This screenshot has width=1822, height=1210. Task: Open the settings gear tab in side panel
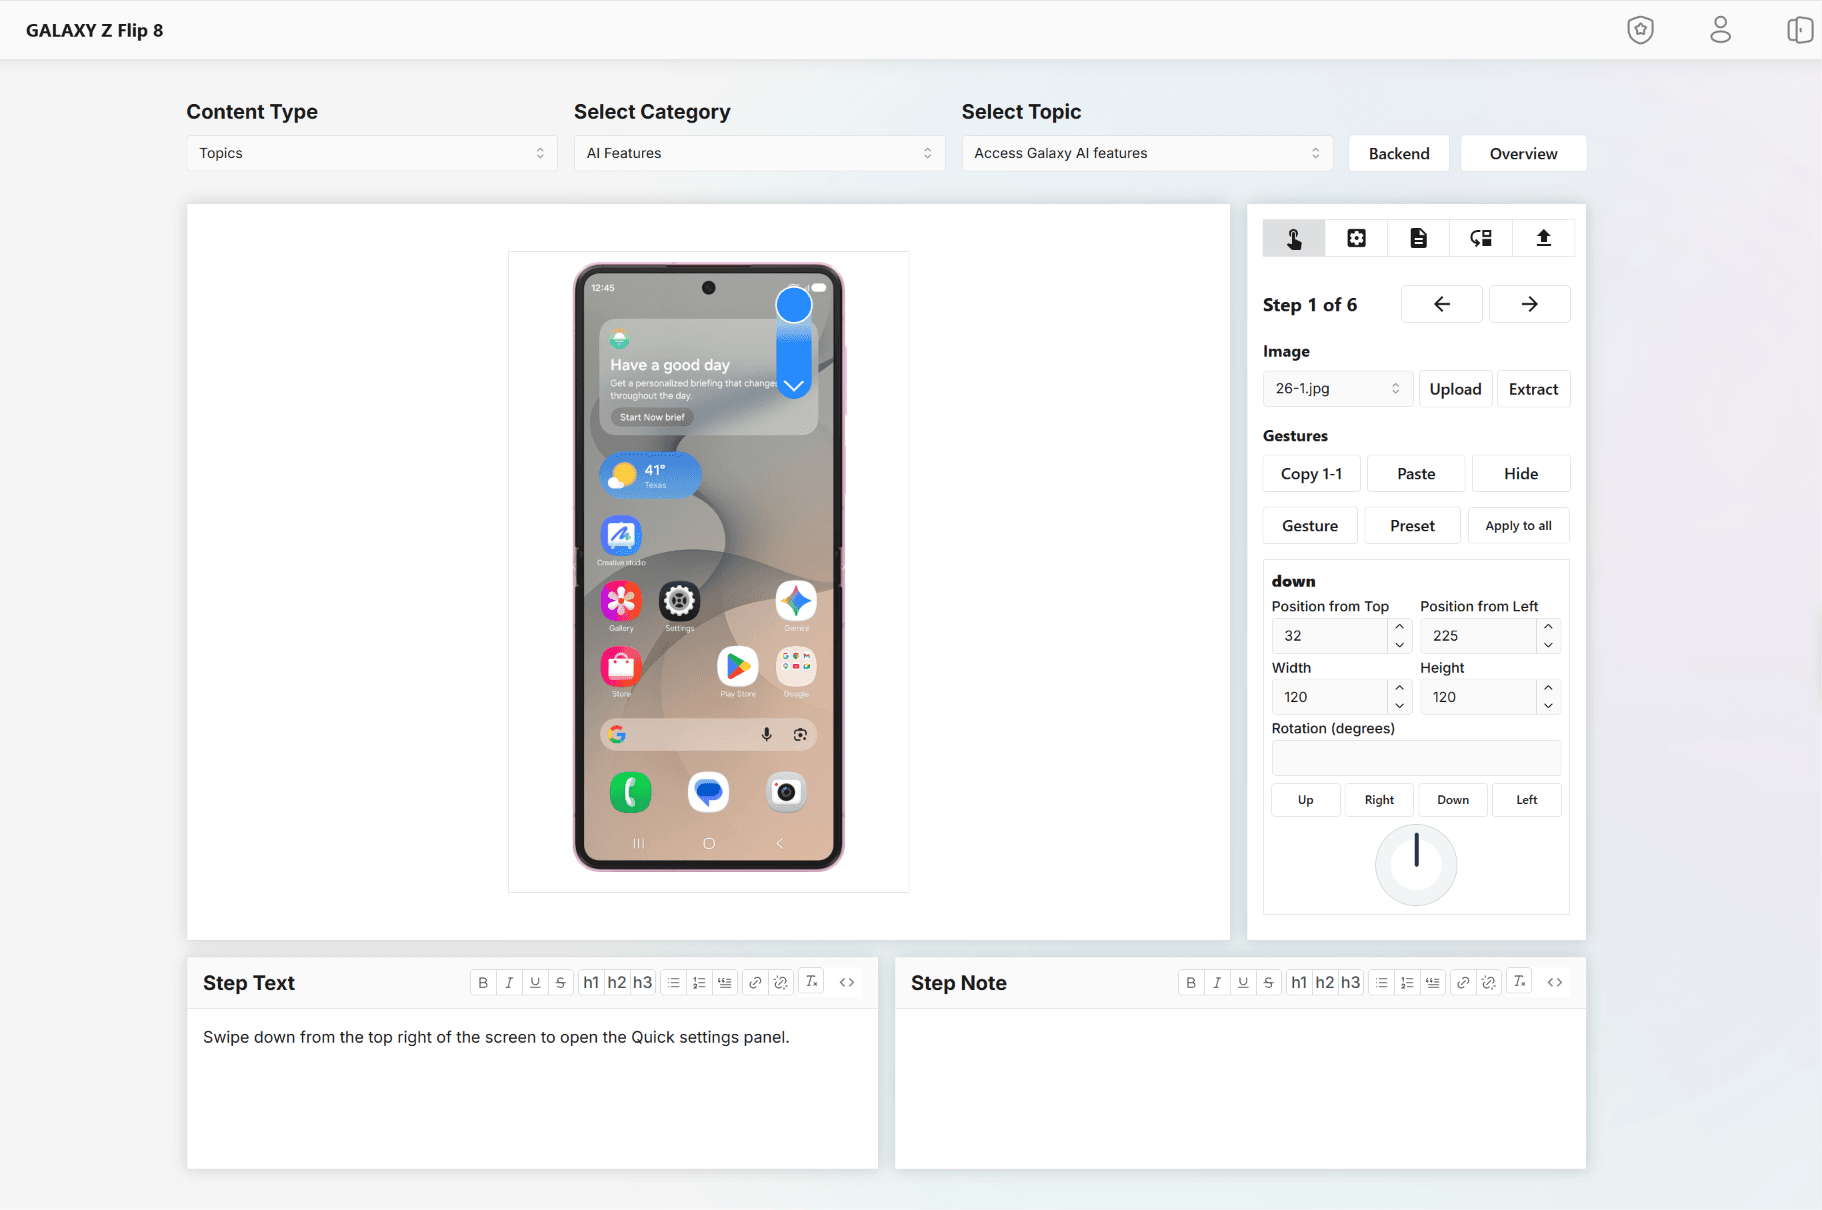click(x=1356, y=238)
